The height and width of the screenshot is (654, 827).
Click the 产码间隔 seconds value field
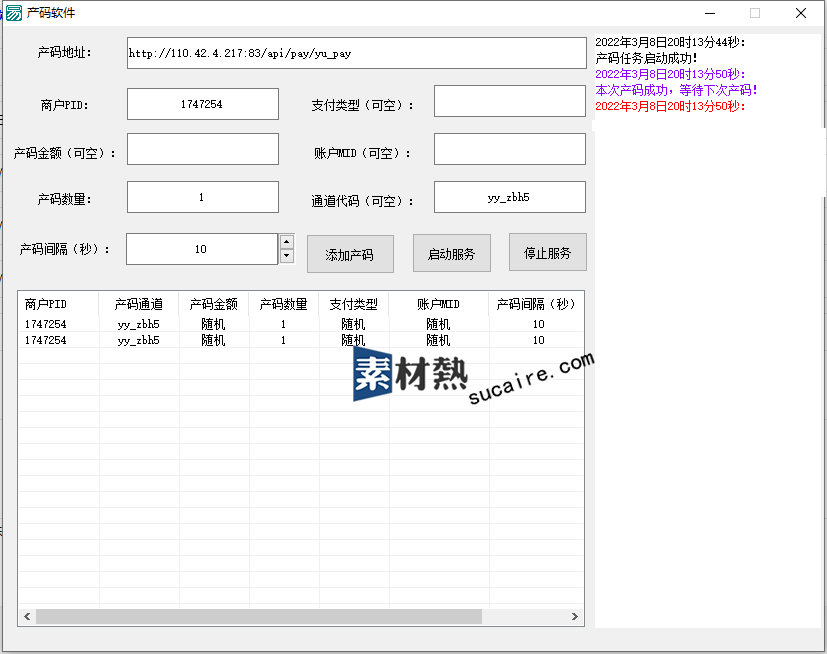(201, 249)
